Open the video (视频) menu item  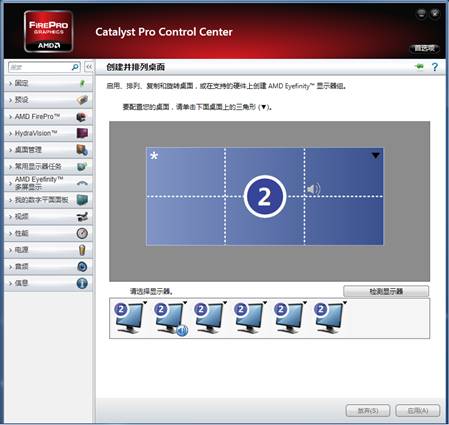point(48,217)
